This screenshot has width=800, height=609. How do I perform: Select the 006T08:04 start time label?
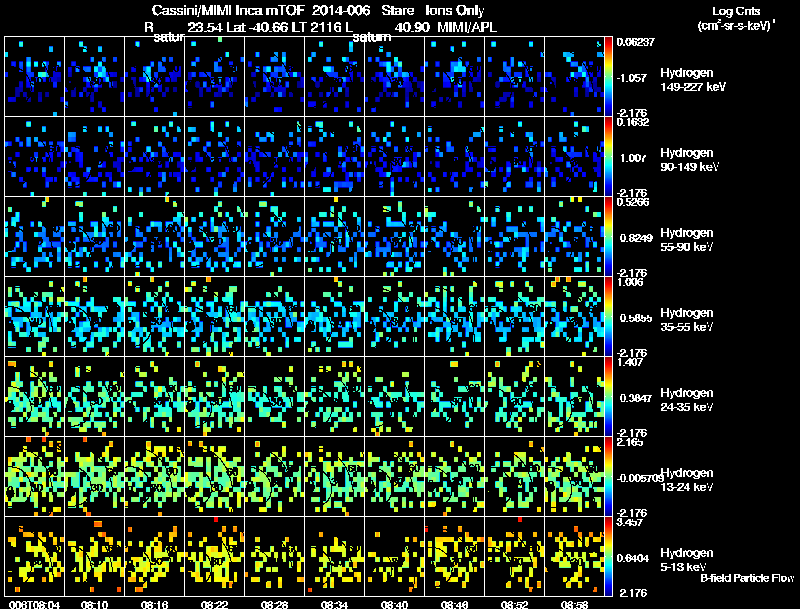pyautogui.click(x=34, y=604)
